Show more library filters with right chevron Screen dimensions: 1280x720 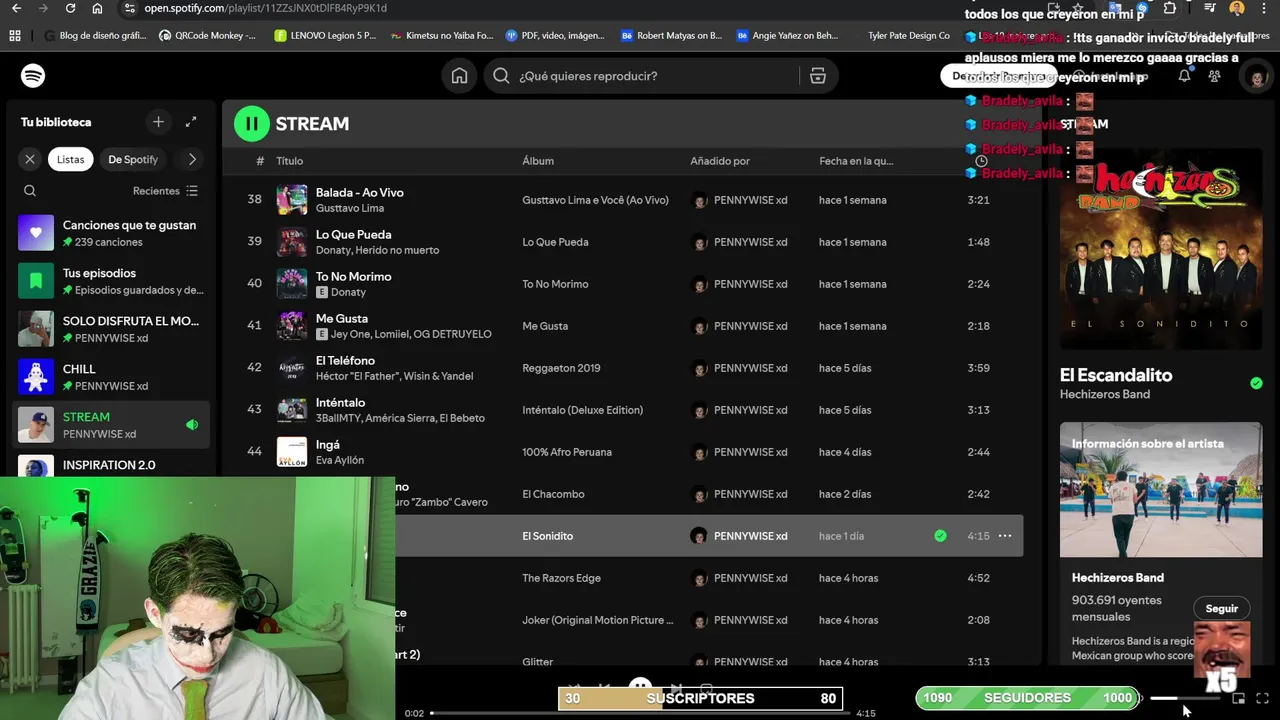192,159
